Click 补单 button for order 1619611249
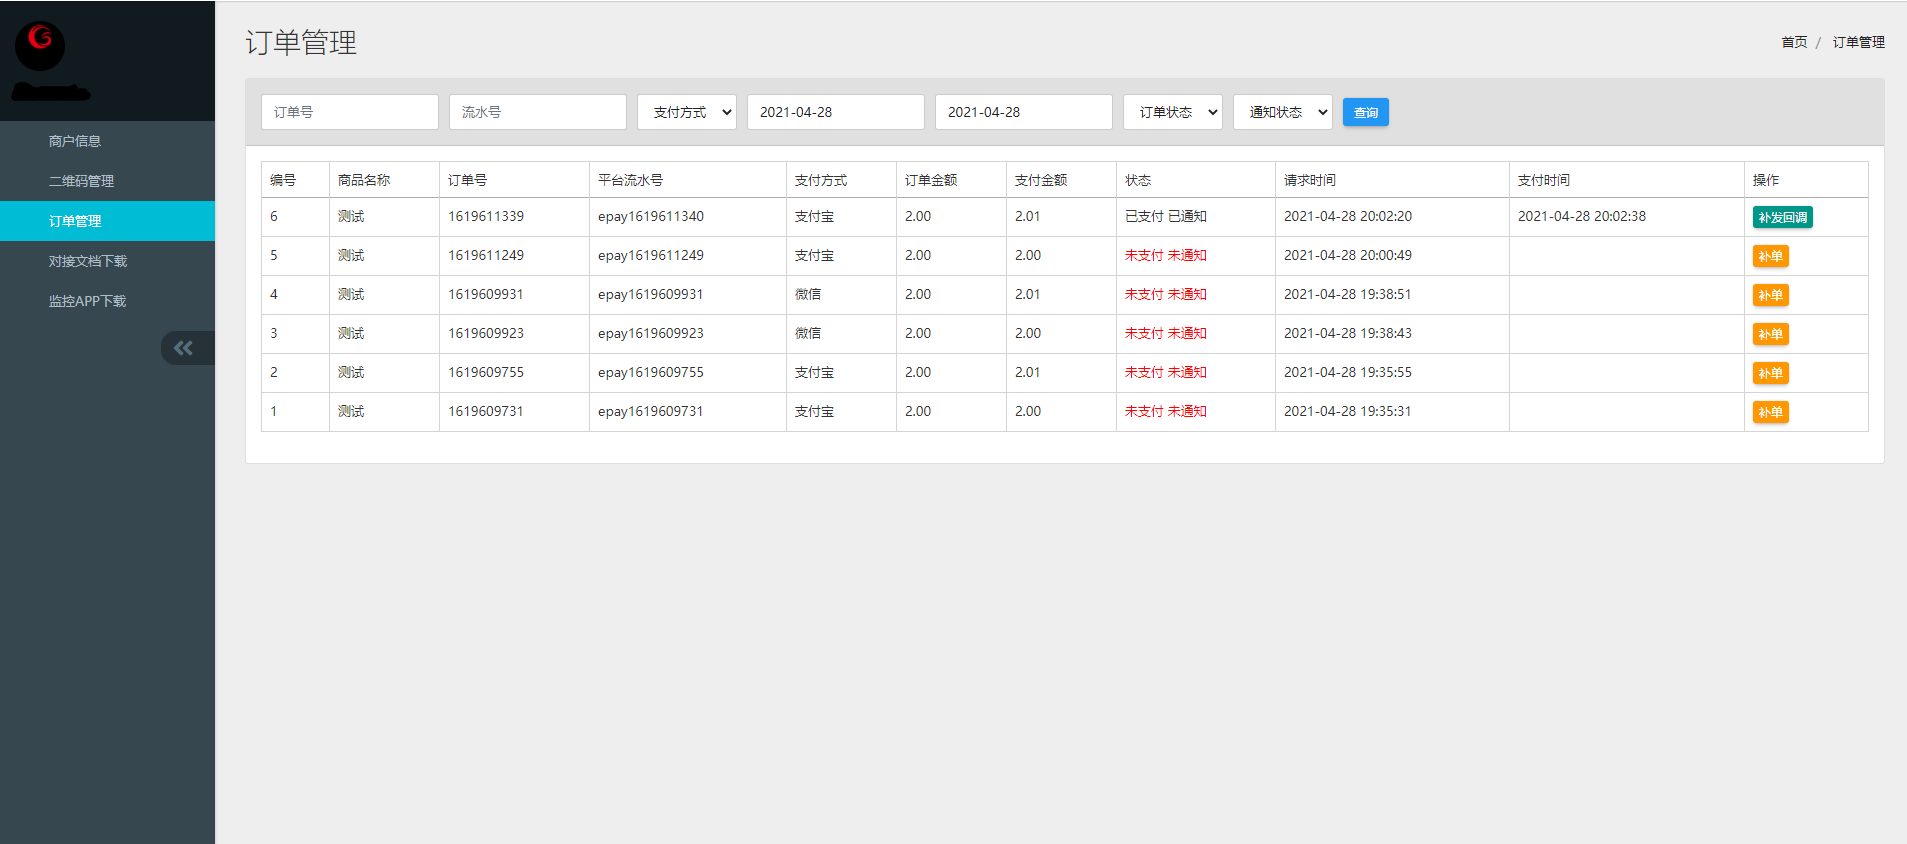Image resolution: width=1907 pixels, height=844 pixels. [1770, 256]
